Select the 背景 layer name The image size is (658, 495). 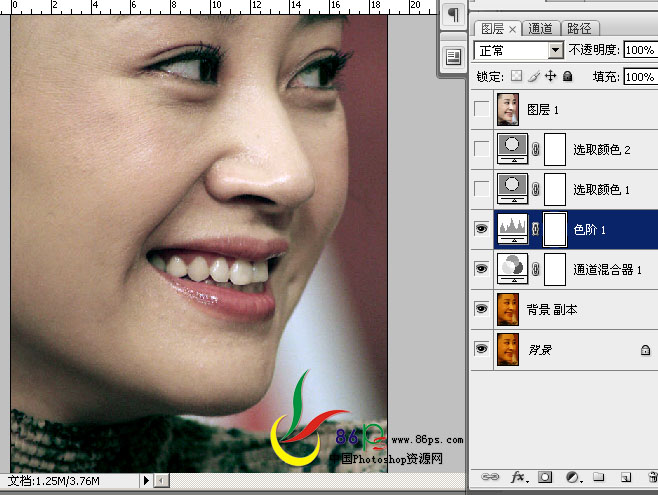540,350
